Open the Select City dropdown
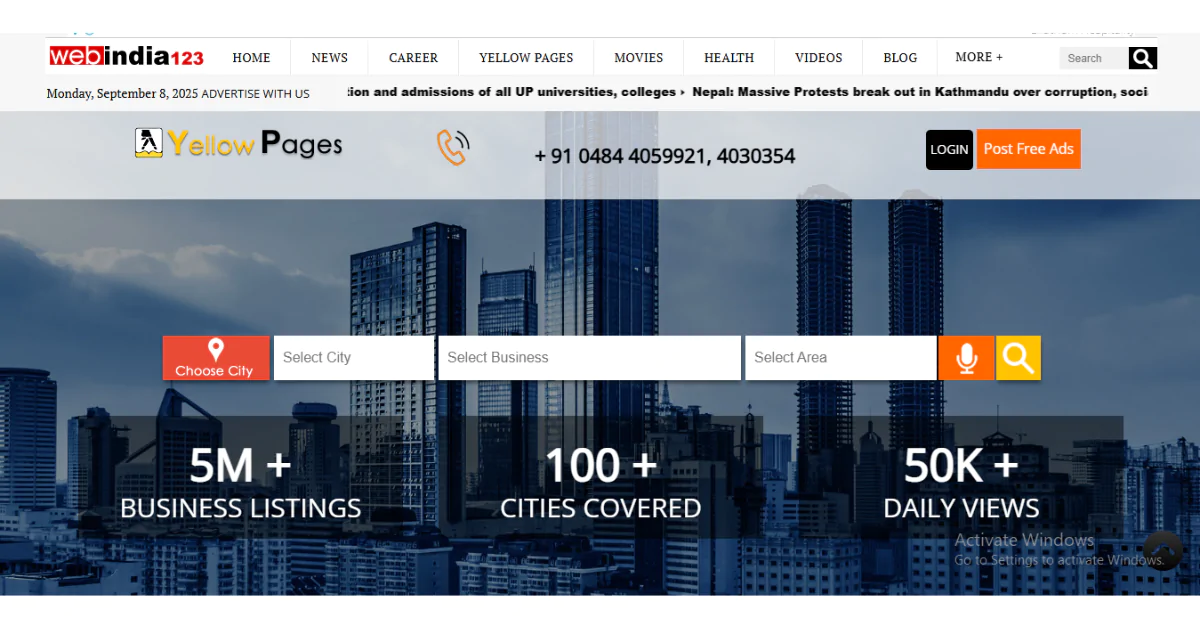1200x628 pixels. [x=353, y=357]
